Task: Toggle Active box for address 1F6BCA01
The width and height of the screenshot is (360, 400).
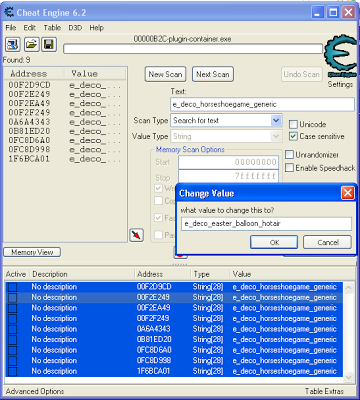Action: coord(12,371)
